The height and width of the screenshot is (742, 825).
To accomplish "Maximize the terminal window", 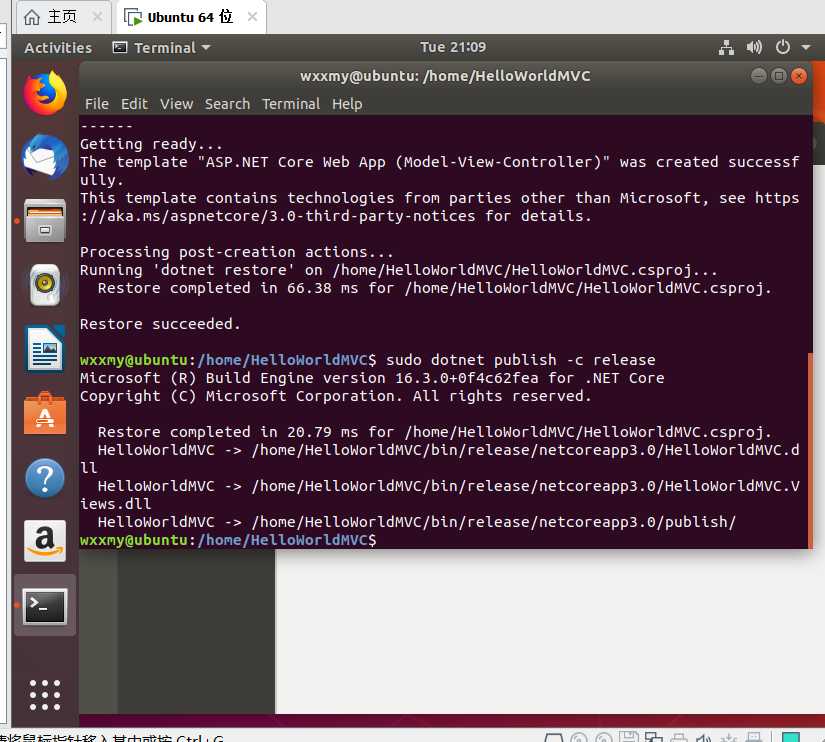I will click(x=779, y=76).
